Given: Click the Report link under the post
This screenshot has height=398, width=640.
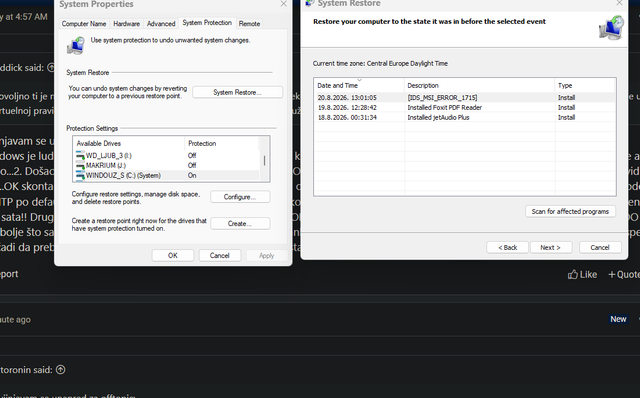Looking at the screenshot, I should point(9,274).
